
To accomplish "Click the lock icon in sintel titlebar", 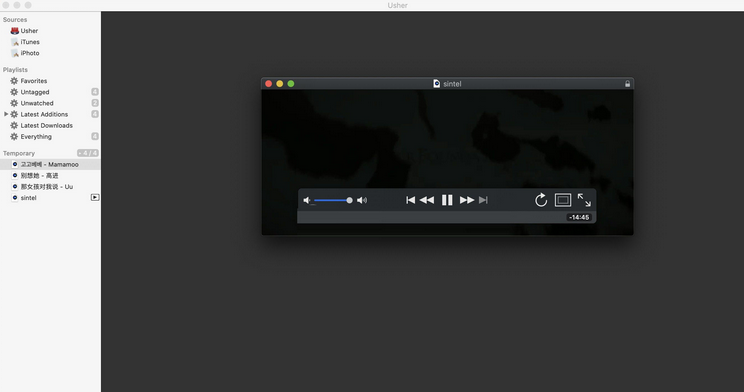I will [x=627, y=84].
